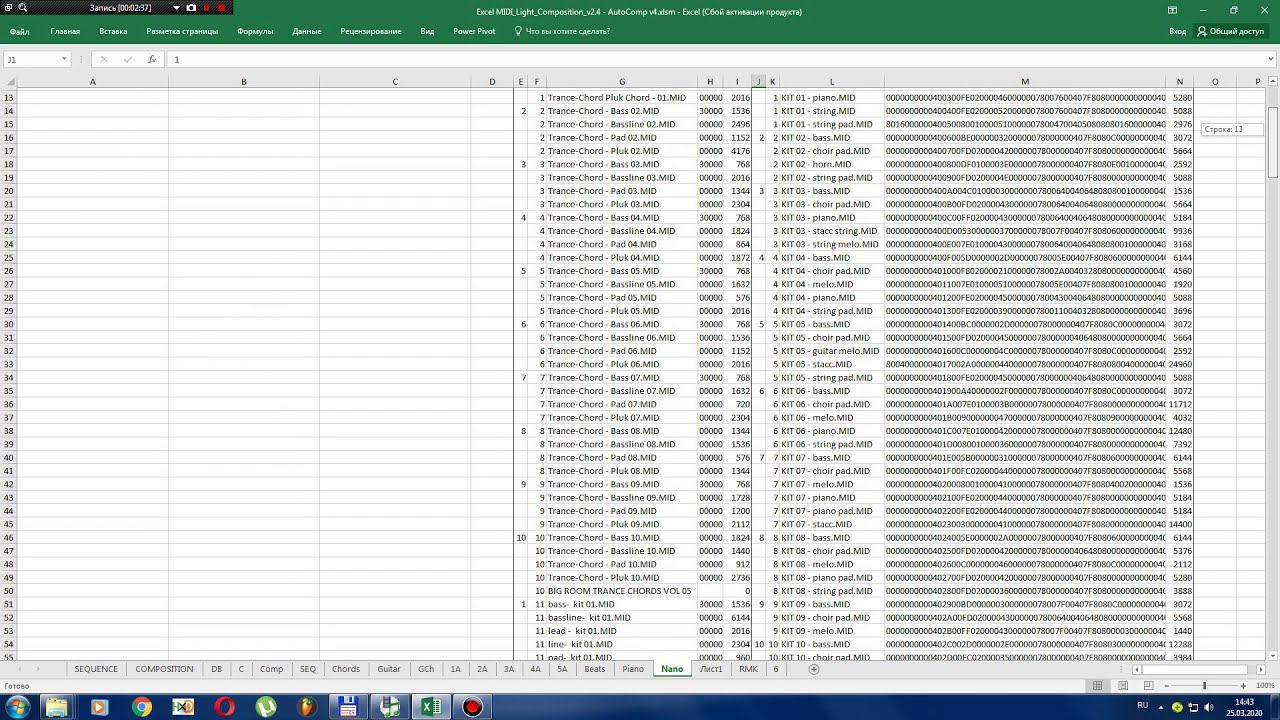Click cell 'KIT 05 - guitar melo.MID'
Screen dimensions: 1280x720
pyautogui.click(x=830, y=351)
